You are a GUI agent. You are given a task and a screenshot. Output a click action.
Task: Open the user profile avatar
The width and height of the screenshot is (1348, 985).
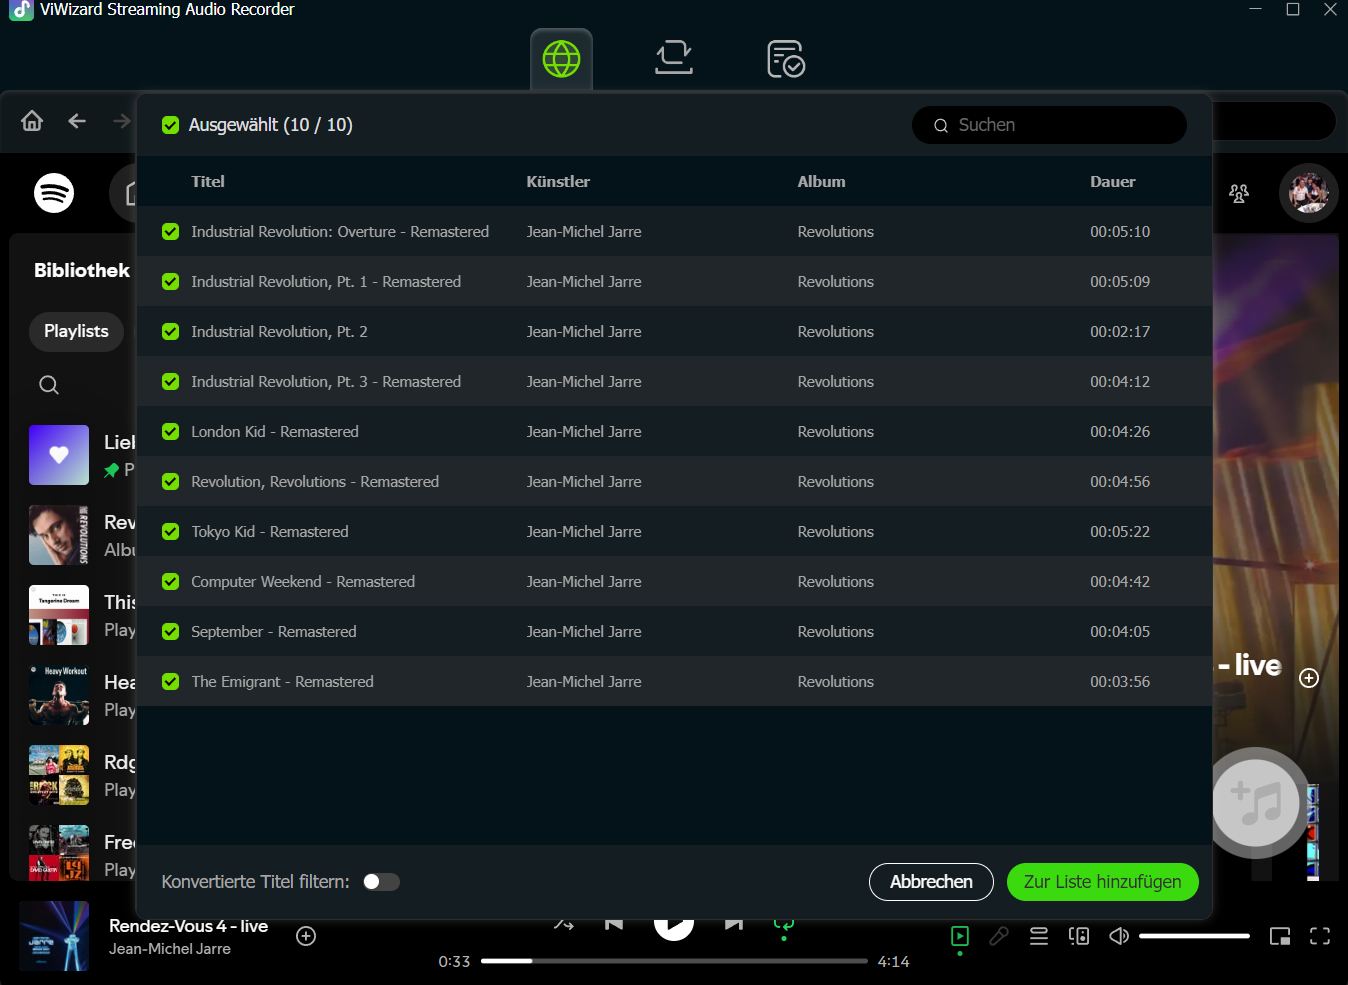coord(1308,192)
